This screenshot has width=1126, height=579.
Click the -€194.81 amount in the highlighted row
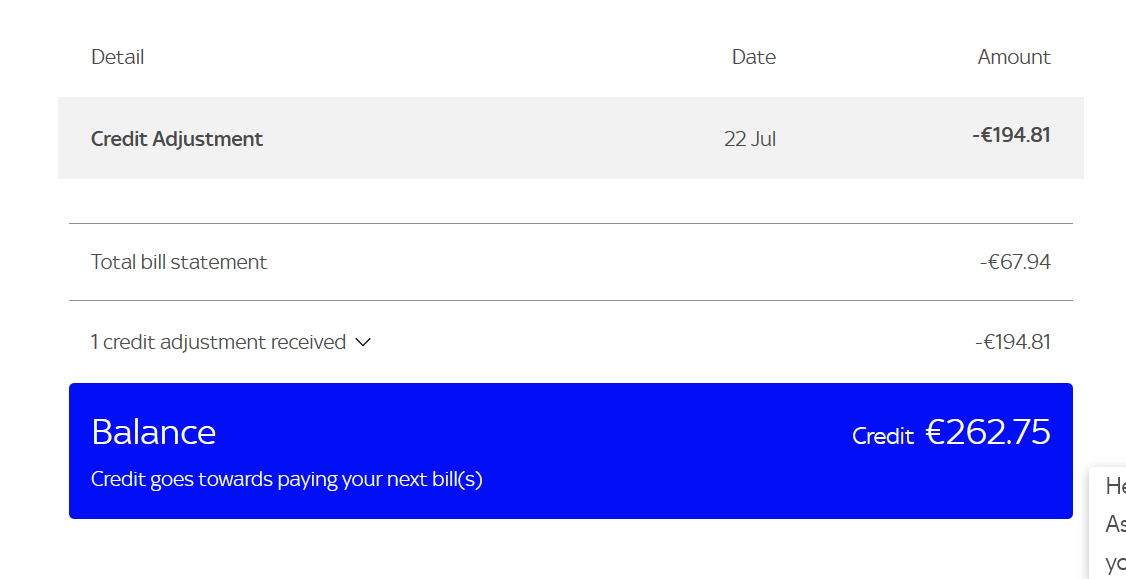(1011, 135)
